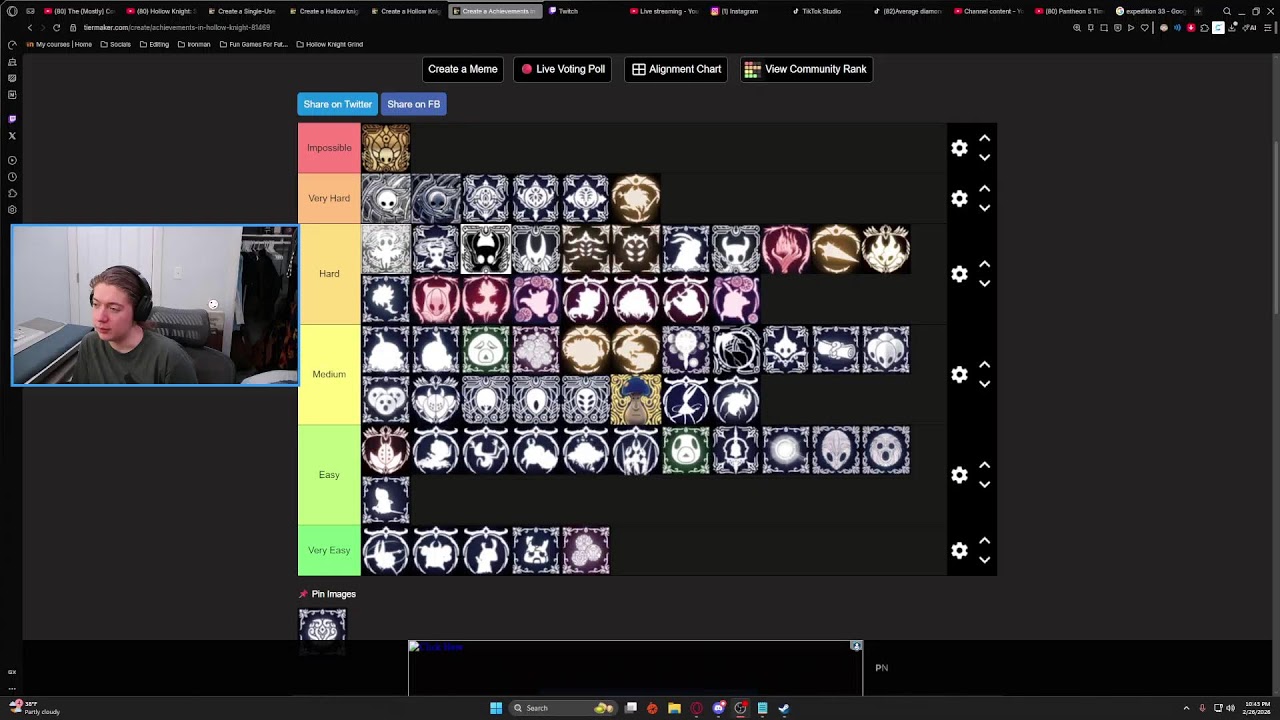Open the Hollow Knight Grind bookmarks folder
The height and width of the screenshot is (720, 1280).
point(330,44)
